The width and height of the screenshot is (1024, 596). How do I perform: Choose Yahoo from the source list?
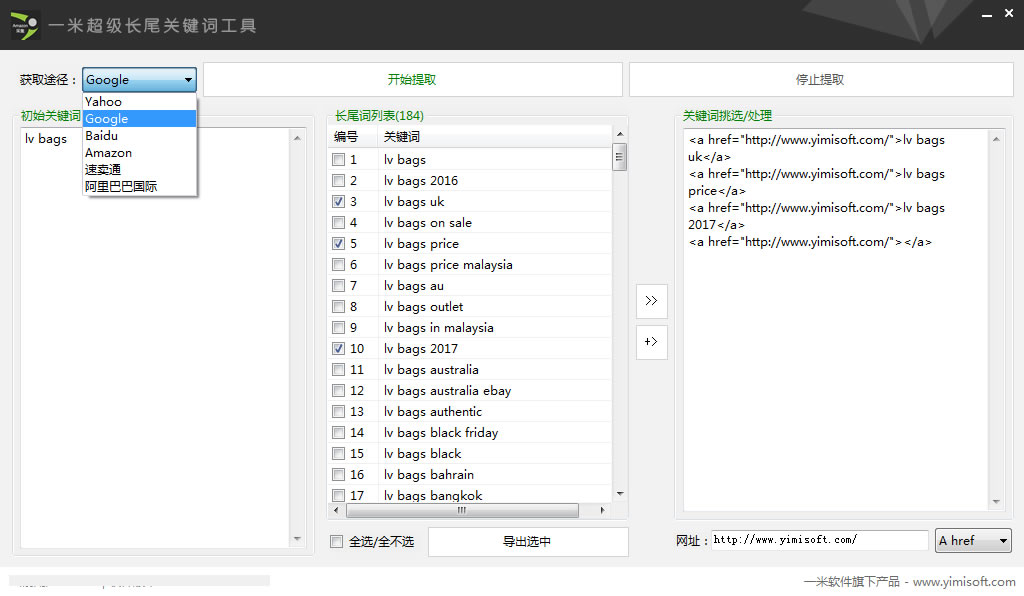pos(139,101)
